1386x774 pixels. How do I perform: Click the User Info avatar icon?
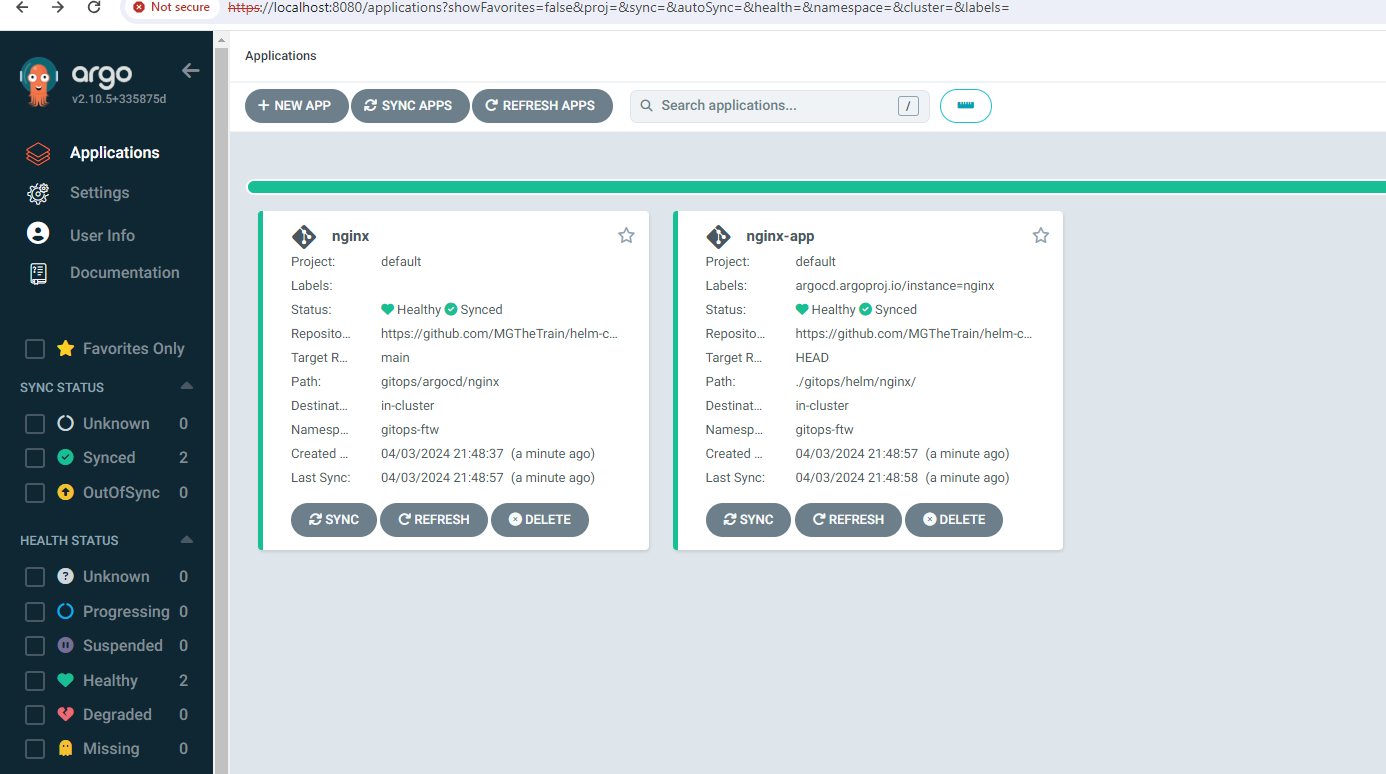(38, 234)
